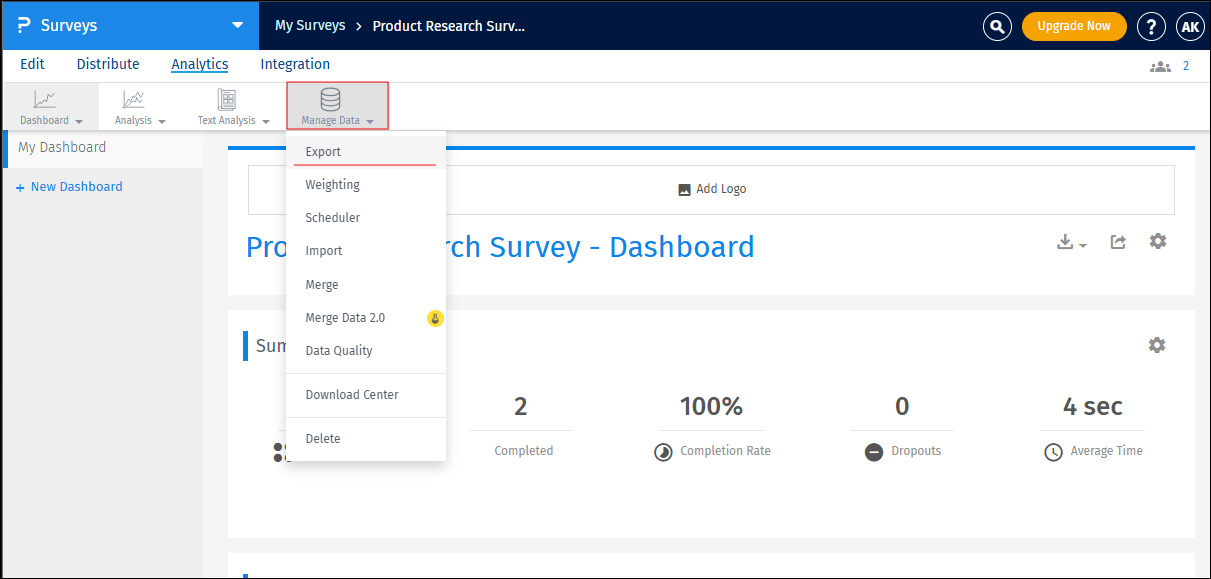Switch to the Integration tab
The image size is (1211, 579).
coord(294,64)
